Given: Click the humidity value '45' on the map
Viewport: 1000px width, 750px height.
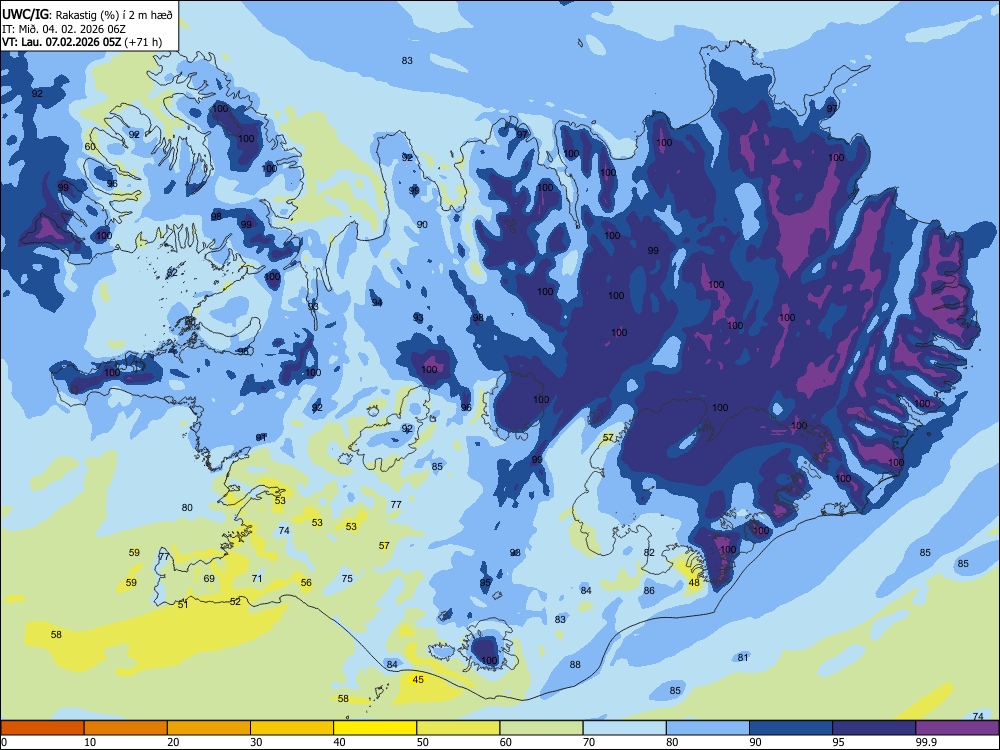Looking at the screenshot, I should pyautogui.click(x=418, y=679).
